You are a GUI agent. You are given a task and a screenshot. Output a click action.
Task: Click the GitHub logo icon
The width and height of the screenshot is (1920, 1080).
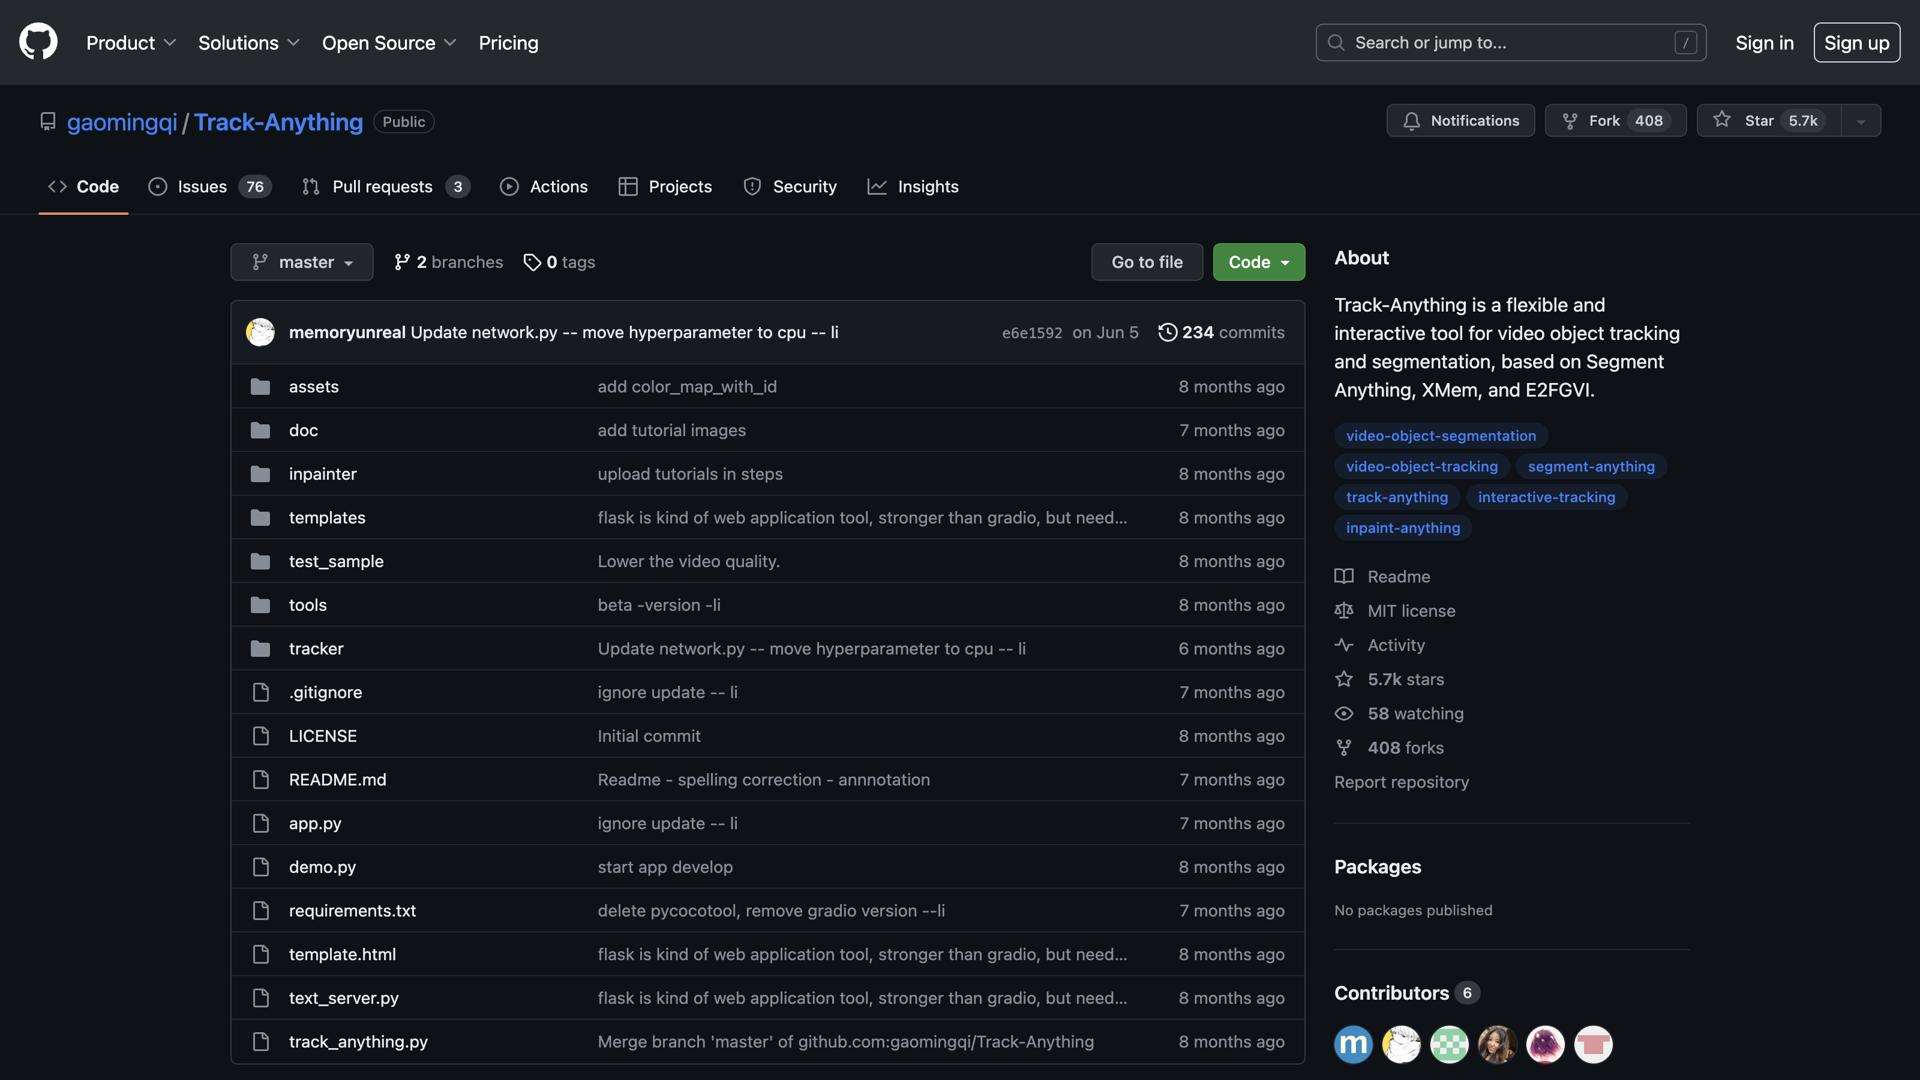(38, 42)
